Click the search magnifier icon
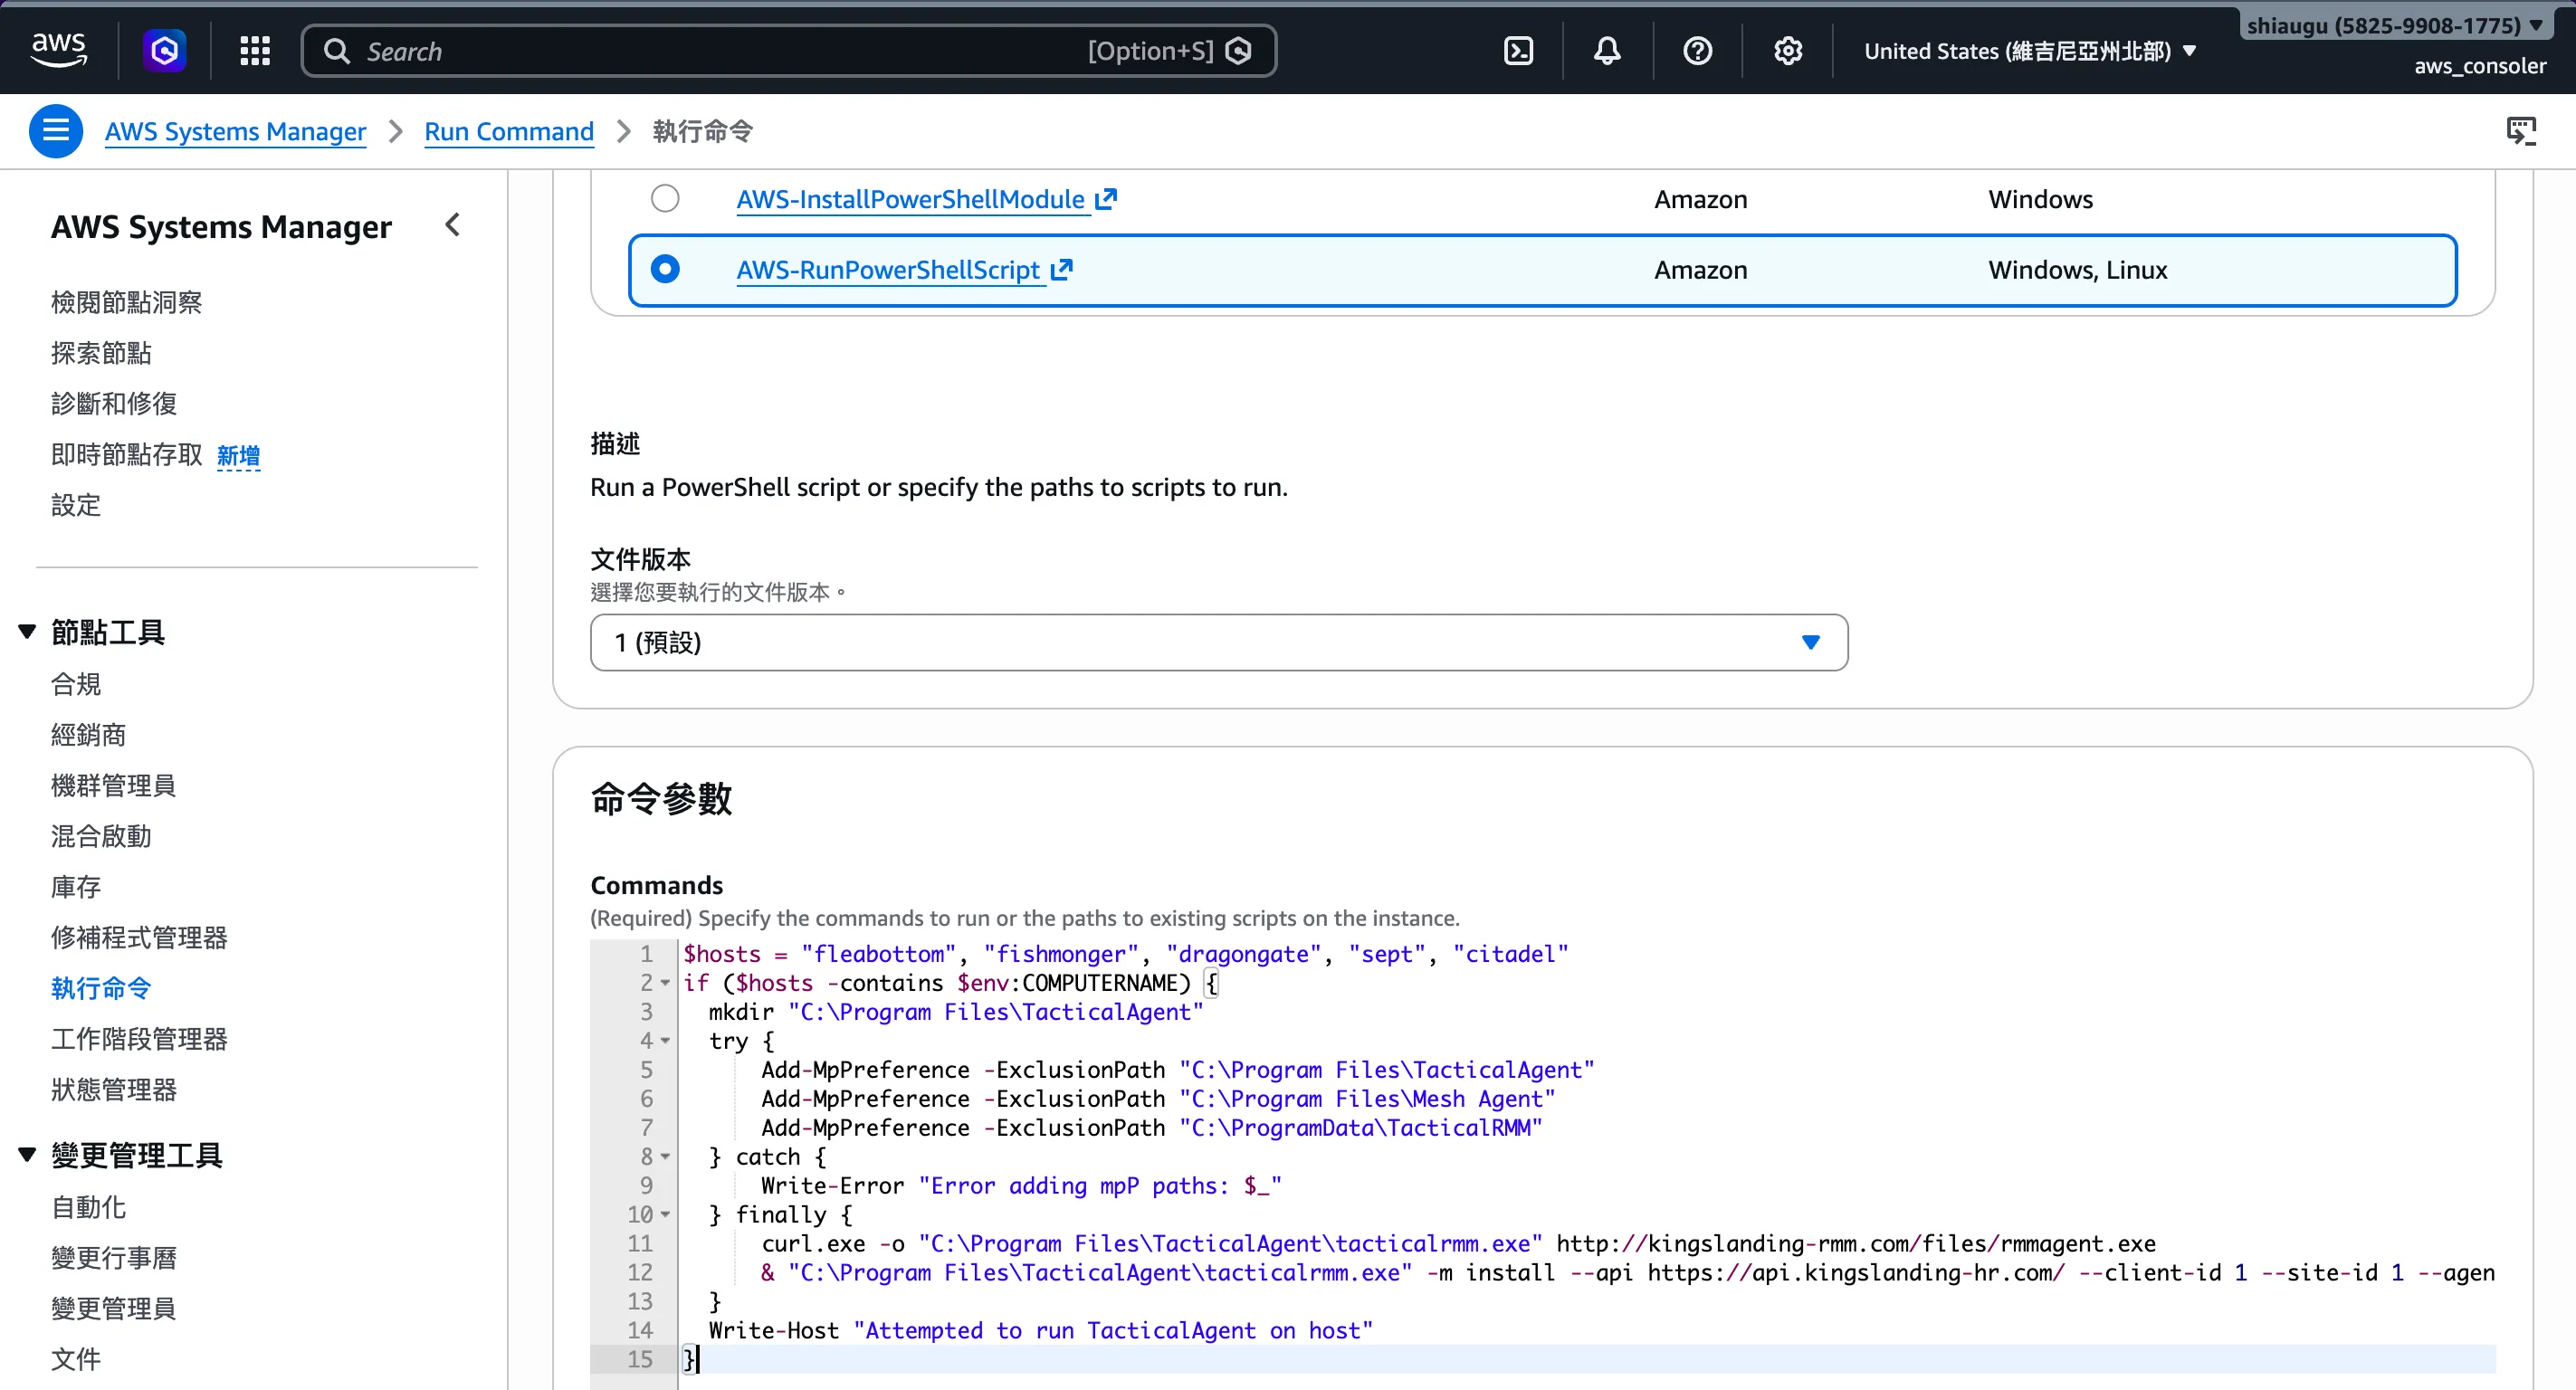 337,51
